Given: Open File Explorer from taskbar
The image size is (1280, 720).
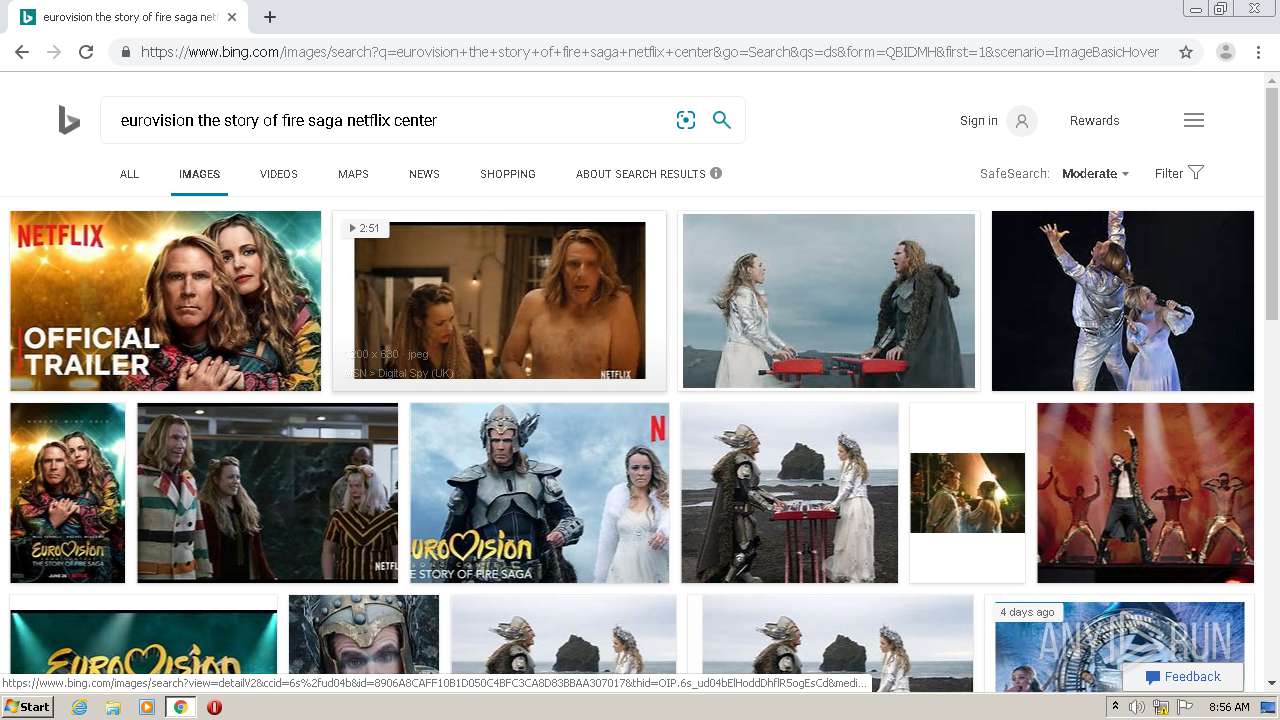Looking at the screenshot, I should [x=113, y=707].
